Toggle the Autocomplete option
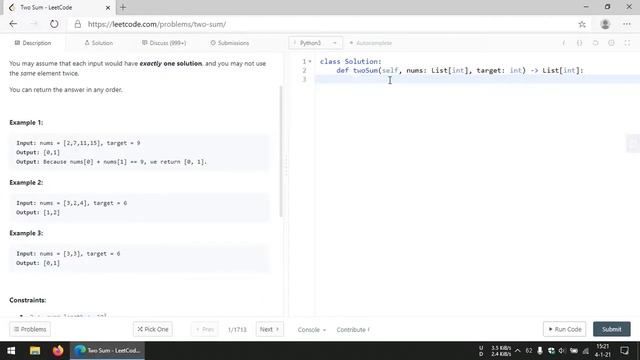This screenshot has width=640, height=360. point(371,43)
